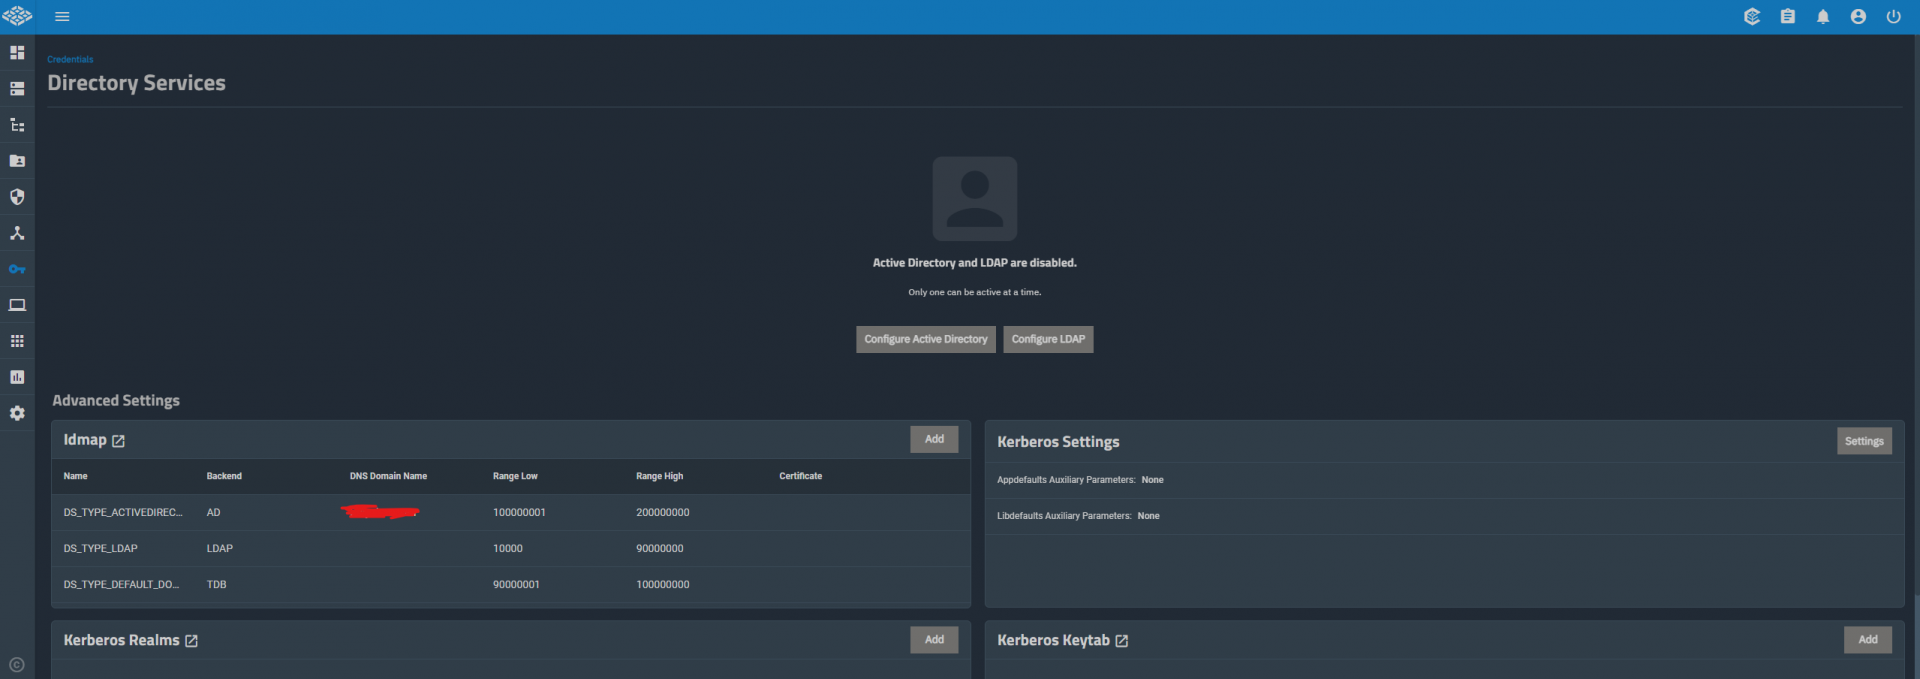Open the Kerberos Keytab external link icon

click(1122, 641)
